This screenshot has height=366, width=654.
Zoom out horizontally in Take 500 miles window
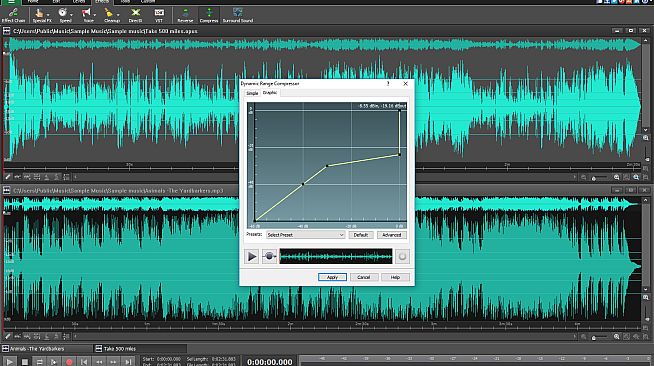pos(584,178)
